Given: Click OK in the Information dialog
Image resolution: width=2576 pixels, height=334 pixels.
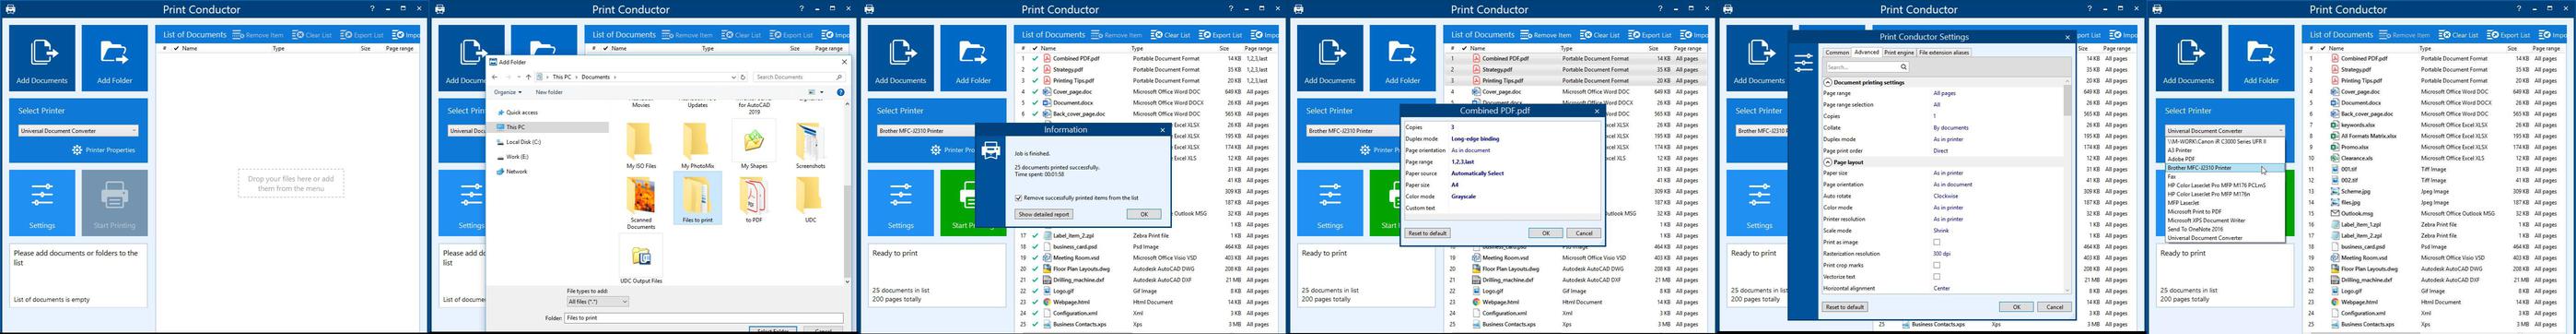Looking at the screenshot, I should pyautogui.click(x=1144, y=214).
